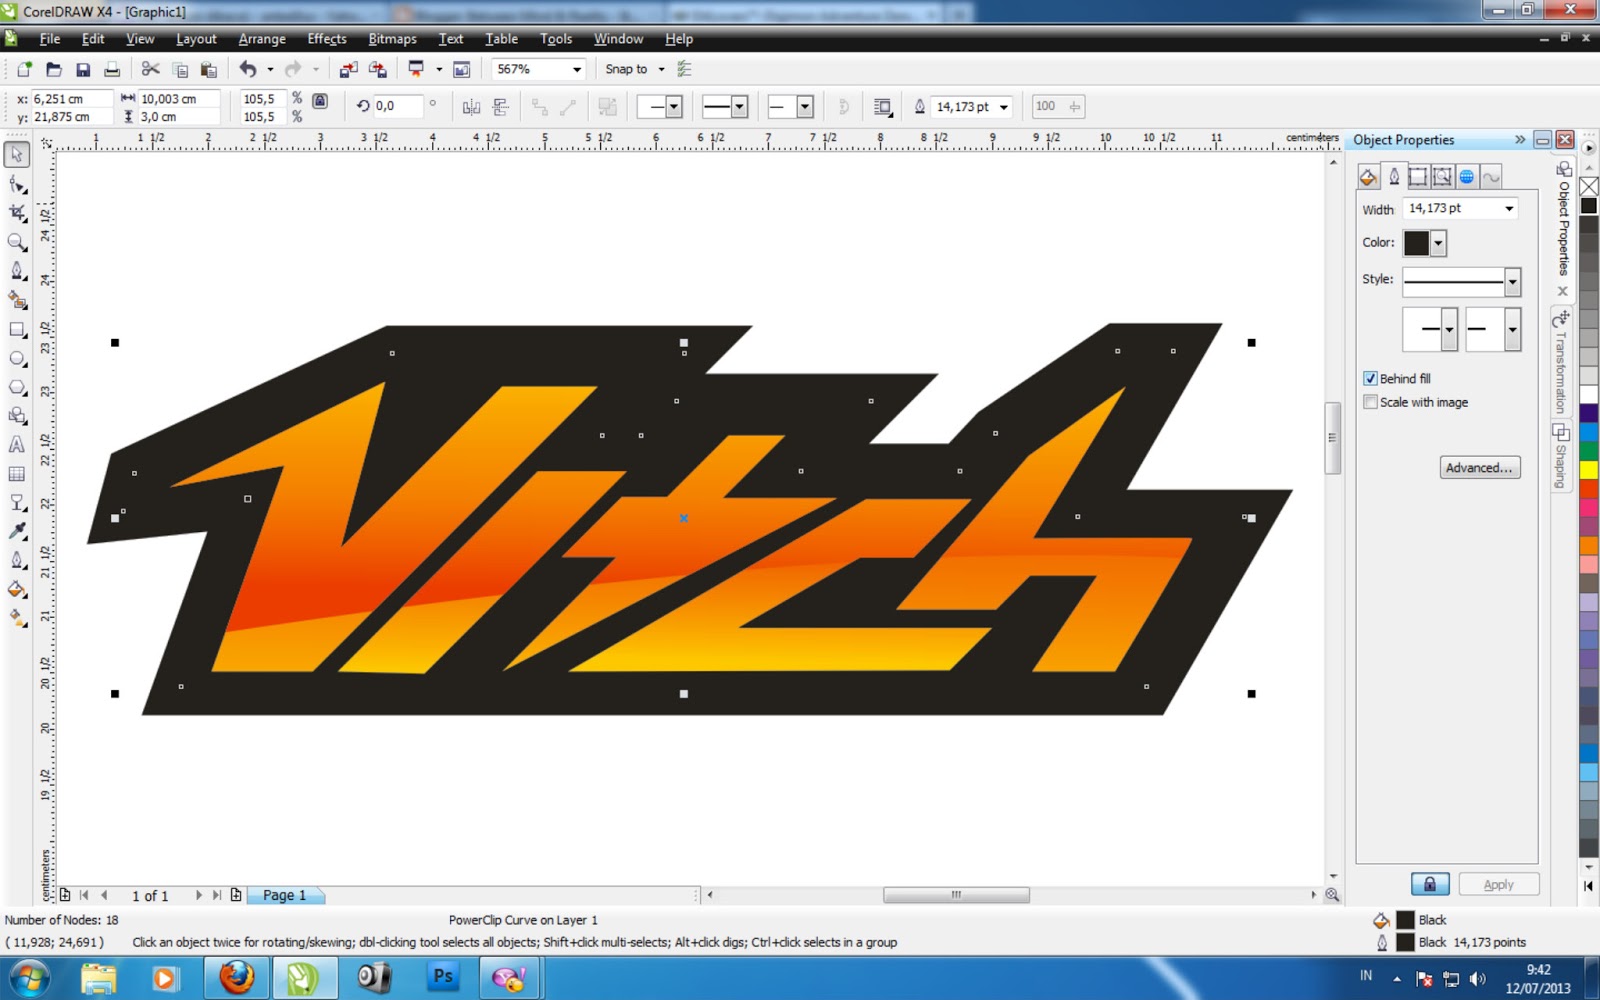The height and width of the screenshot is (1000, 1600).
Task: Select the Freehand curve tool
Action: click(17, 271)
